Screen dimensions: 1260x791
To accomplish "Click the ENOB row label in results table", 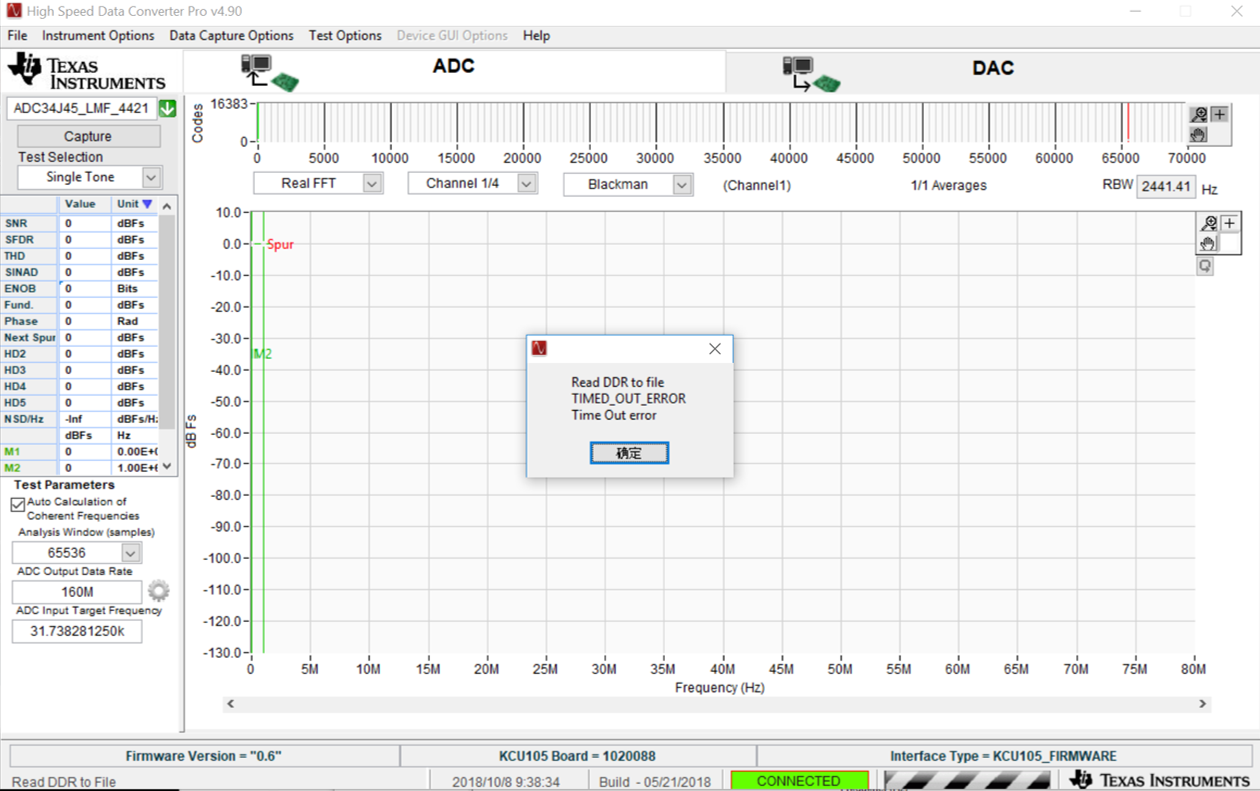I will coord(29,289).
